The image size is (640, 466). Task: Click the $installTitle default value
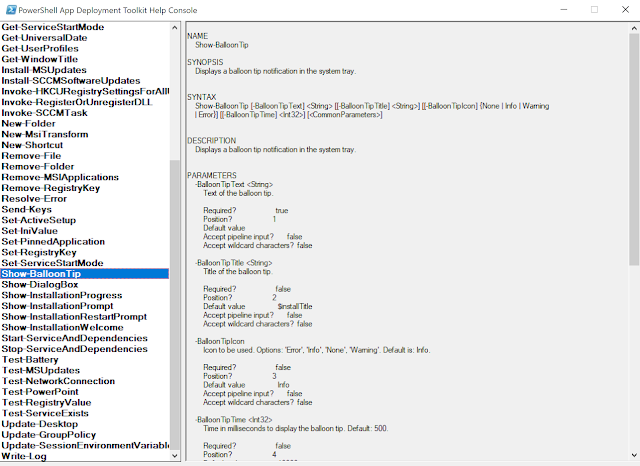tap(295, 306)
